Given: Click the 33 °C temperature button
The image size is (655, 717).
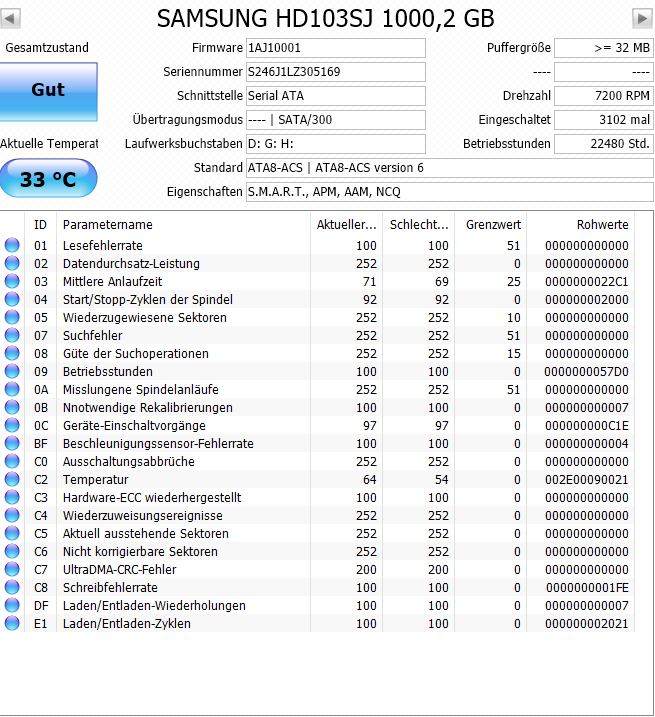Looking at the screenshot, I should tap(48, 178).
